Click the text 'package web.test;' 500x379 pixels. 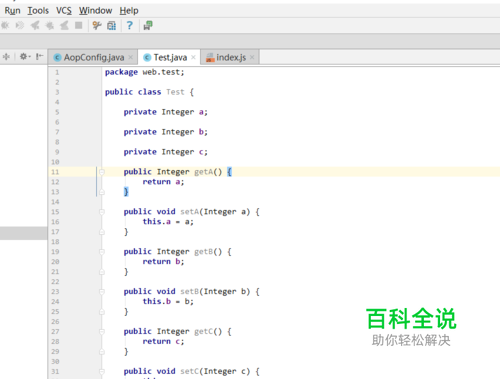pos(144,72)
